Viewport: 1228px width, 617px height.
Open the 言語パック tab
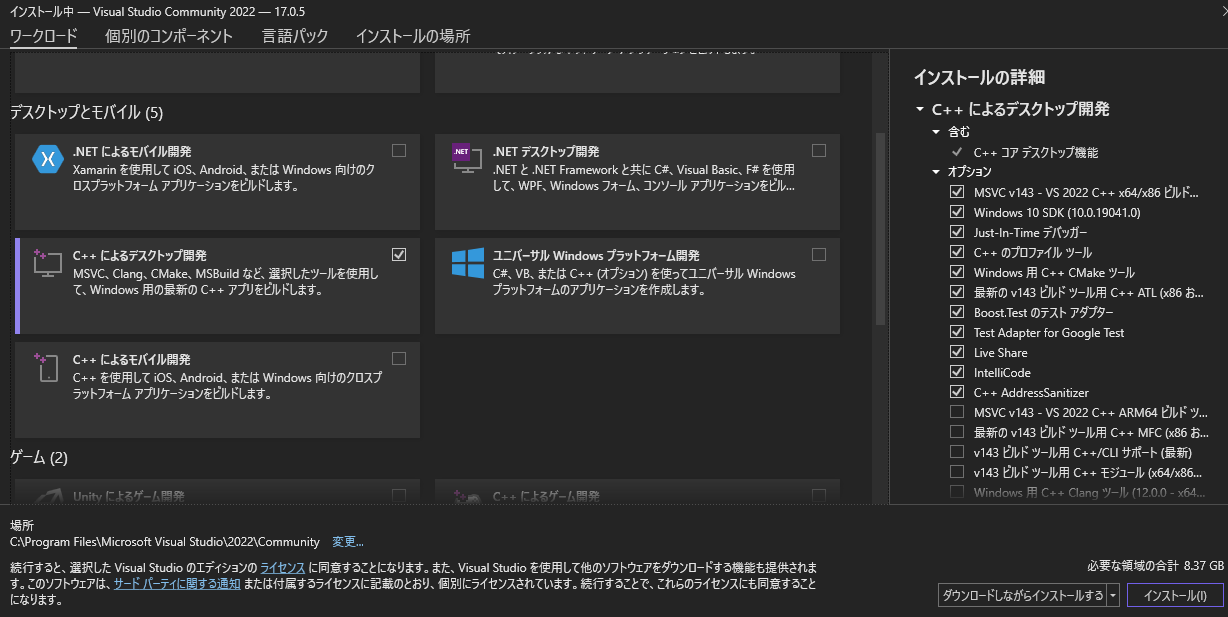tap(294, 36)
